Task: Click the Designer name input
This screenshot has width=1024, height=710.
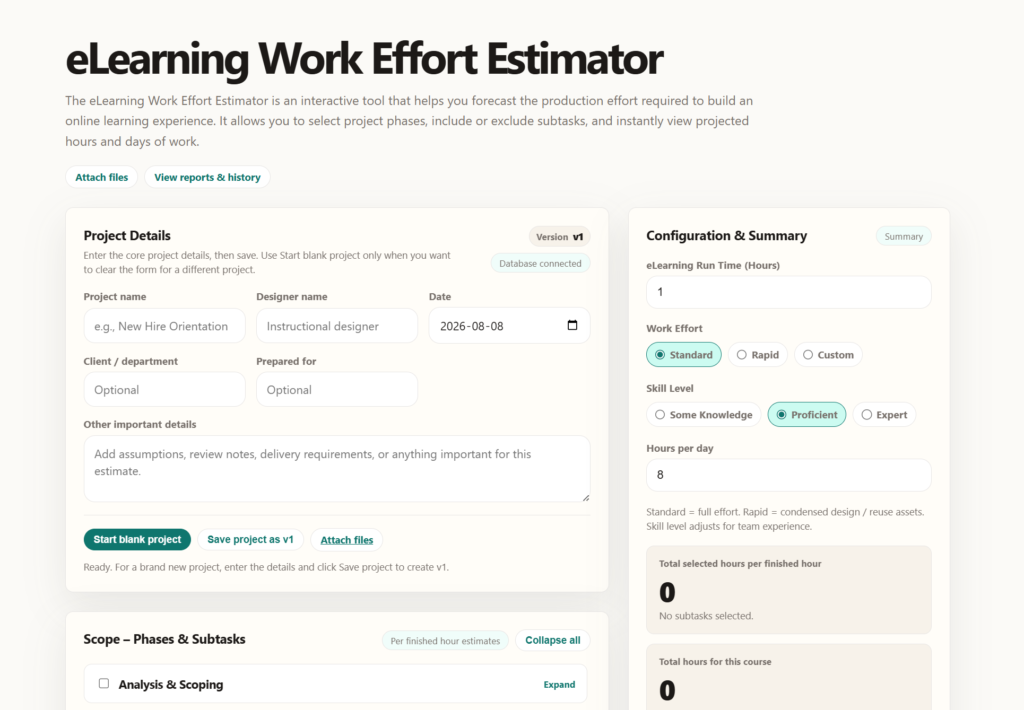Action: (x=337, y=326)
